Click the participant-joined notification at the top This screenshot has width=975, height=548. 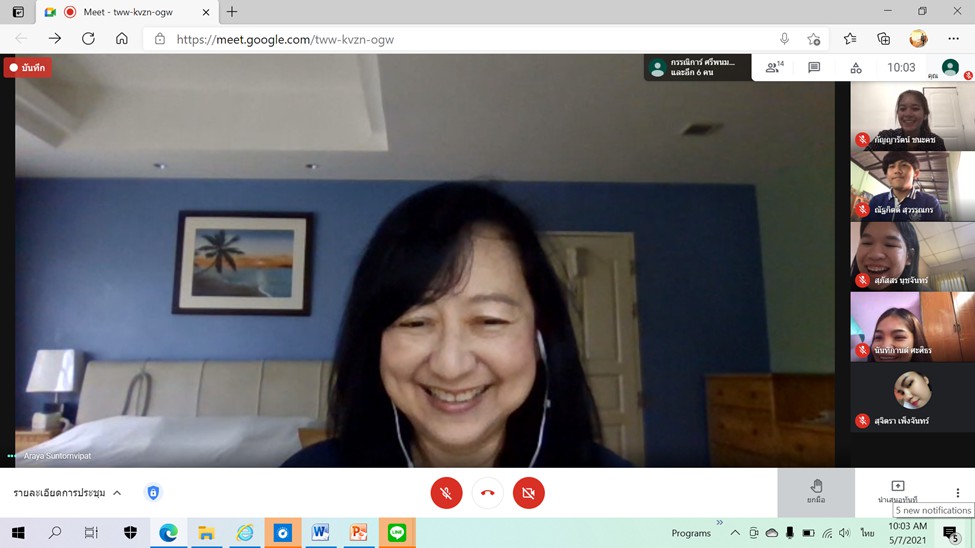tap(697, 68)
